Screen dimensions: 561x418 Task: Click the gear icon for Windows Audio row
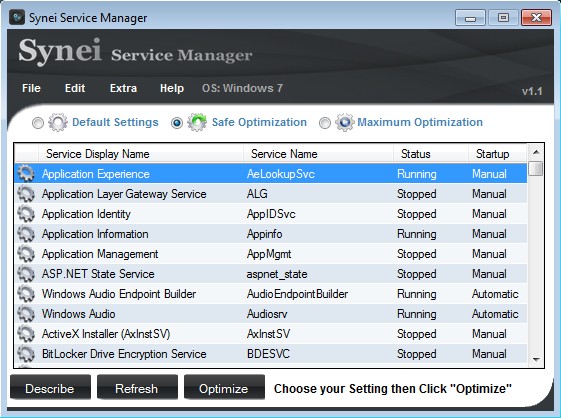26,314
